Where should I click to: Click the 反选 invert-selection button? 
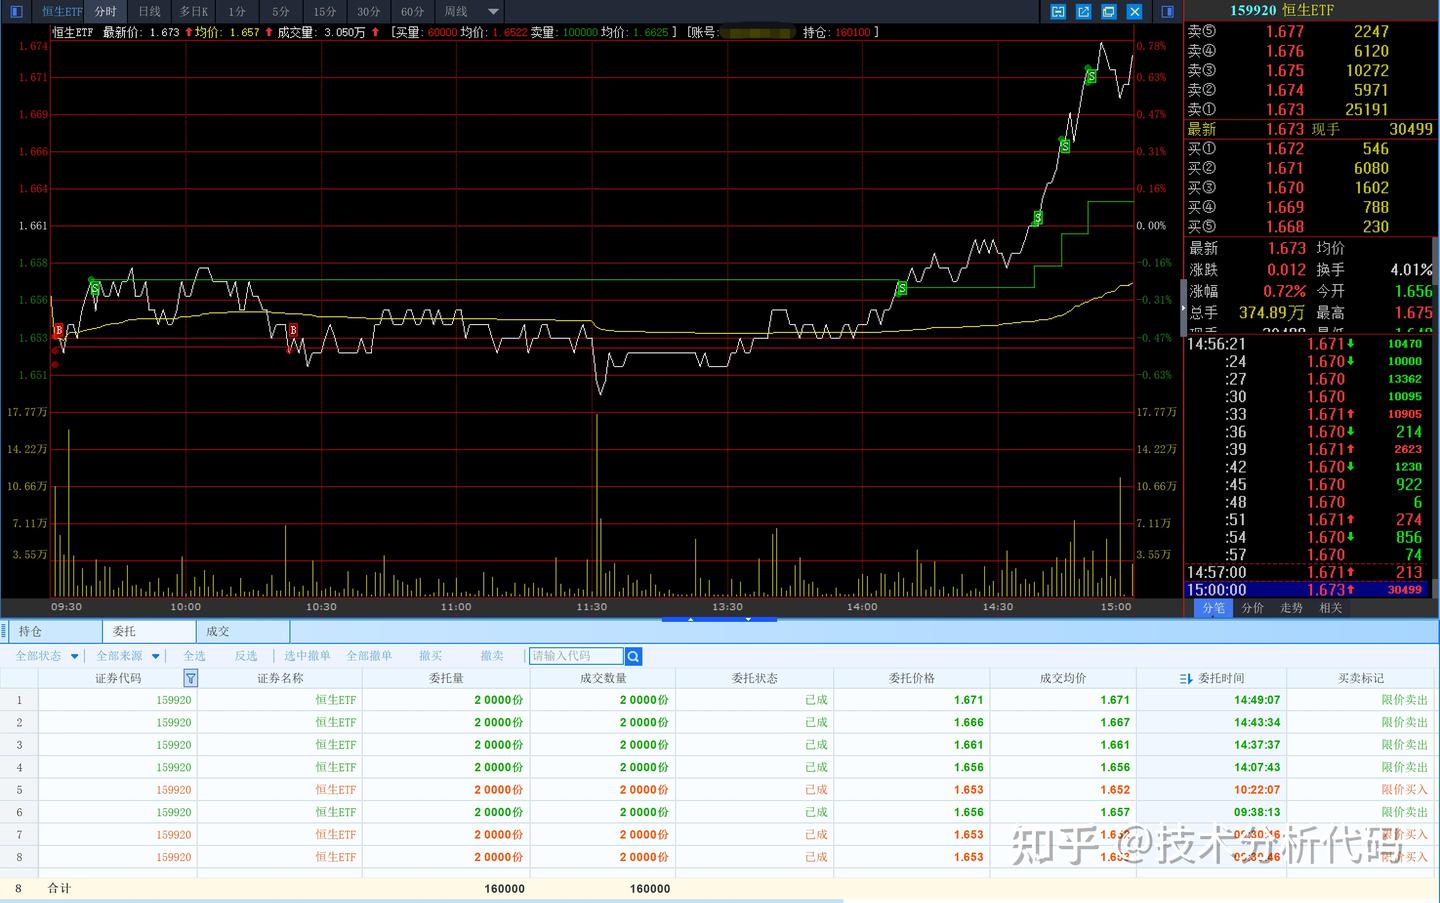[246, 656]
